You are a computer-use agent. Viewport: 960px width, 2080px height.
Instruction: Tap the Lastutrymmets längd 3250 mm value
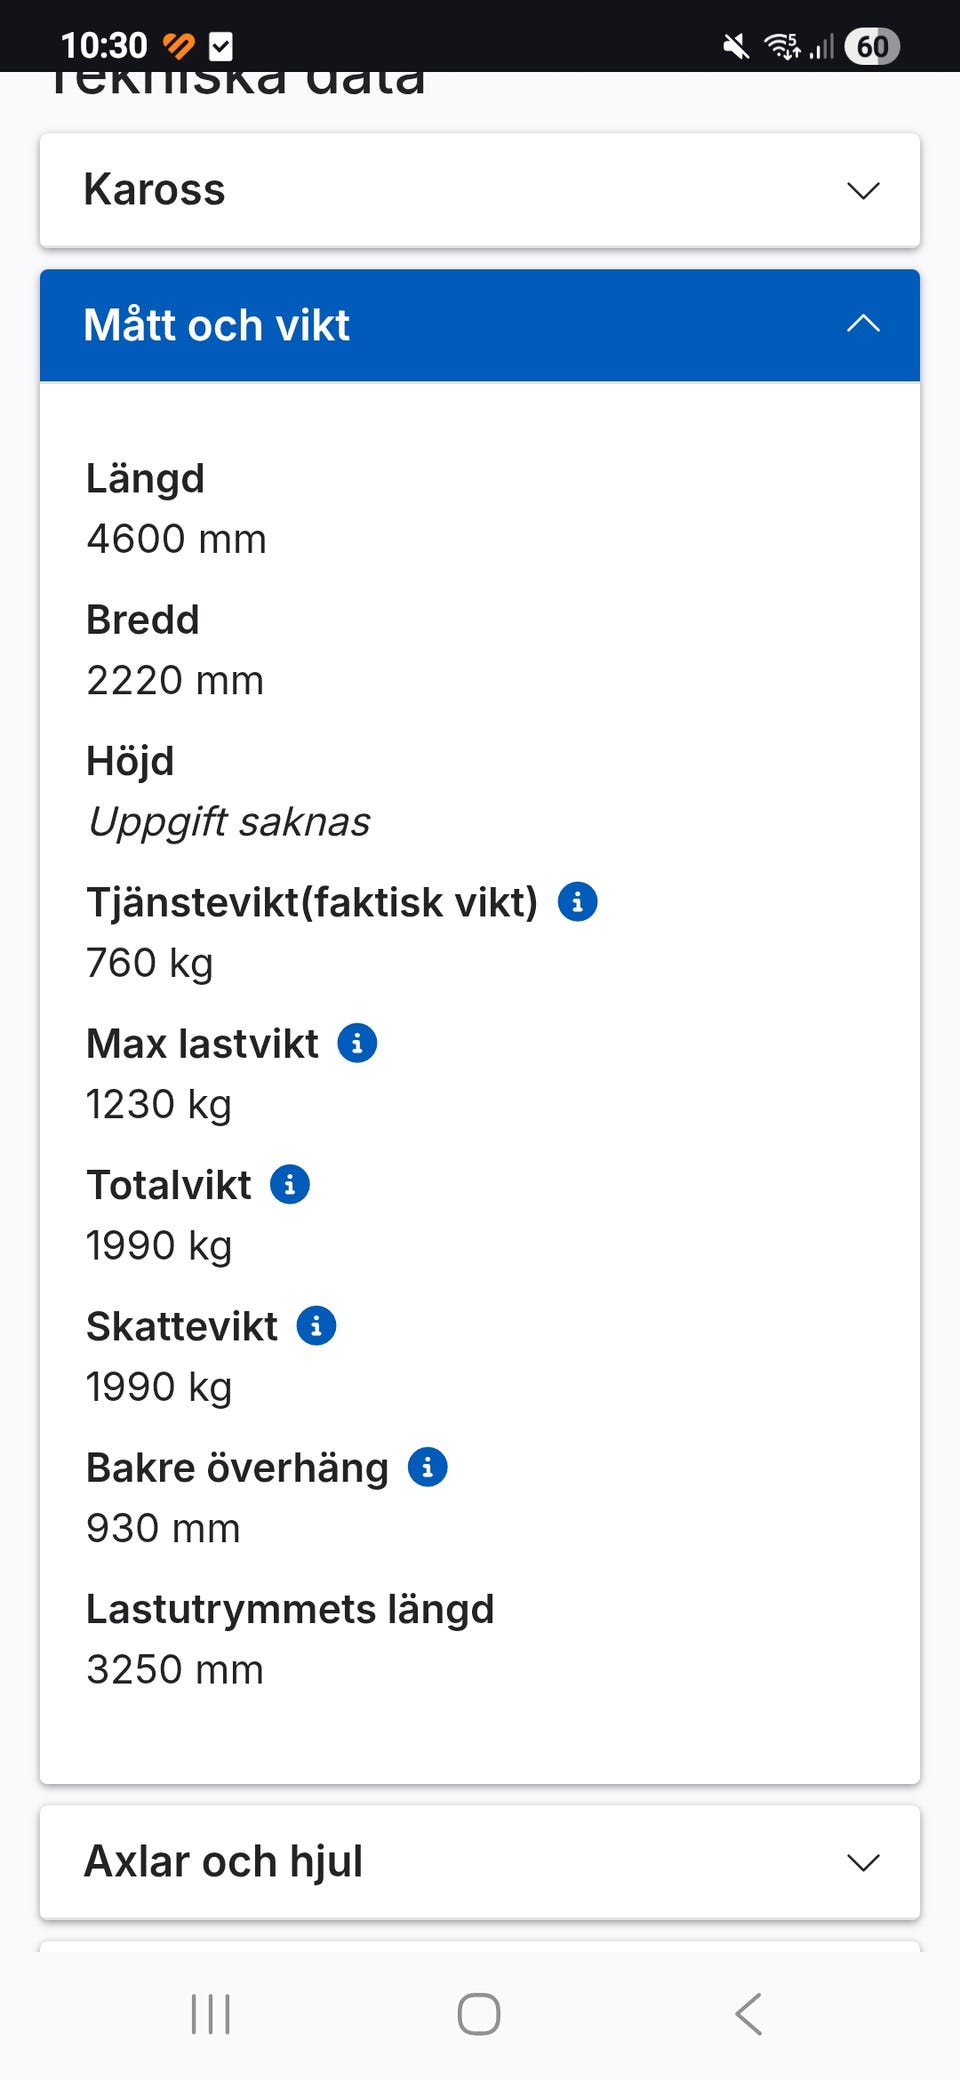point(175,1670)
